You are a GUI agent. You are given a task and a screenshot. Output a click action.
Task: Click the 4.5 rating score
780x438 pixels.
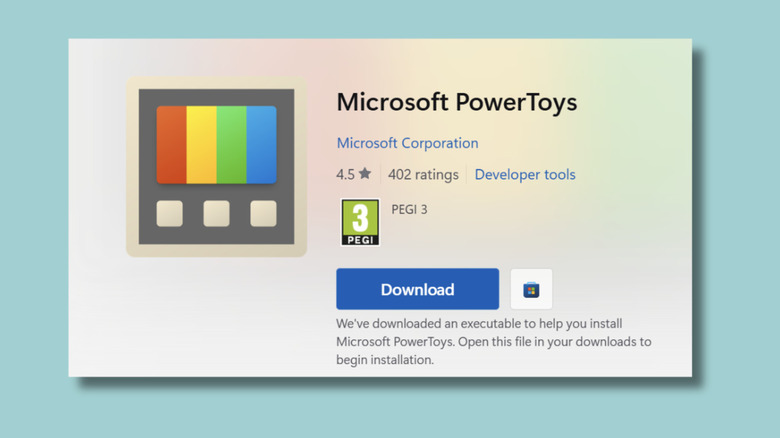345,174
